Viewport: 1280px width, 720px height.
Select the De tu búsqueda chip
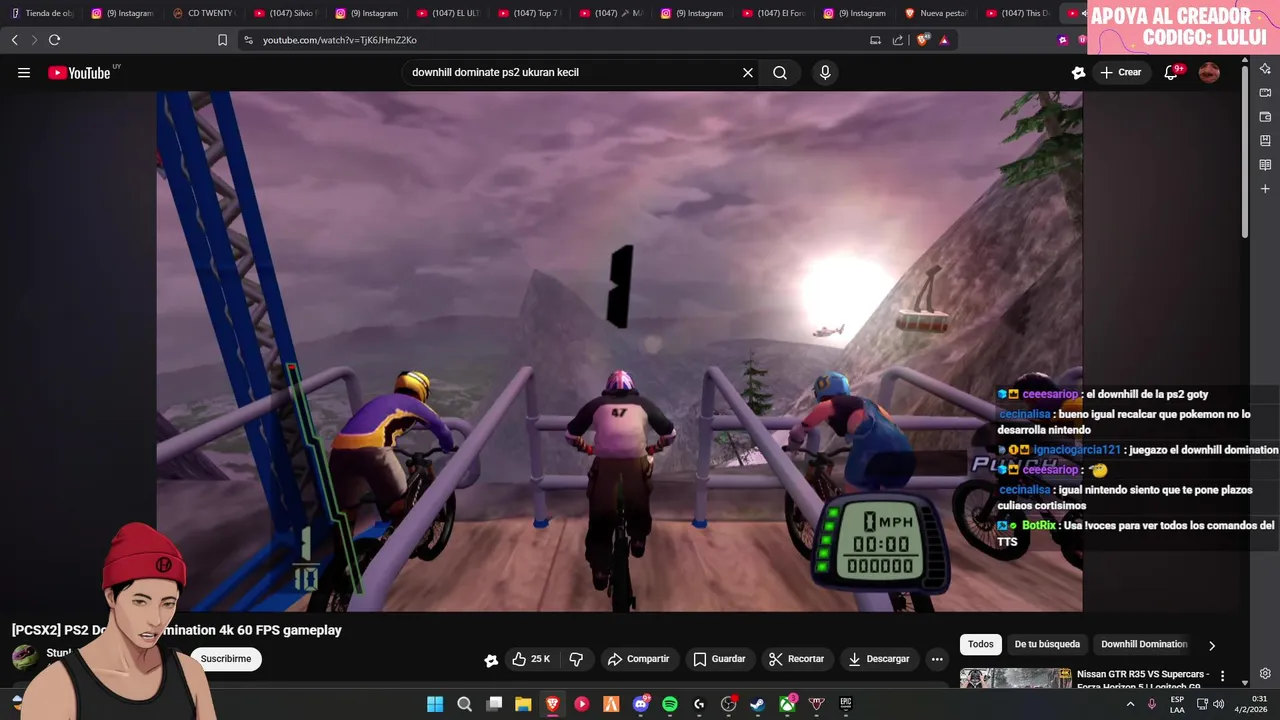tap(1047, 645)
